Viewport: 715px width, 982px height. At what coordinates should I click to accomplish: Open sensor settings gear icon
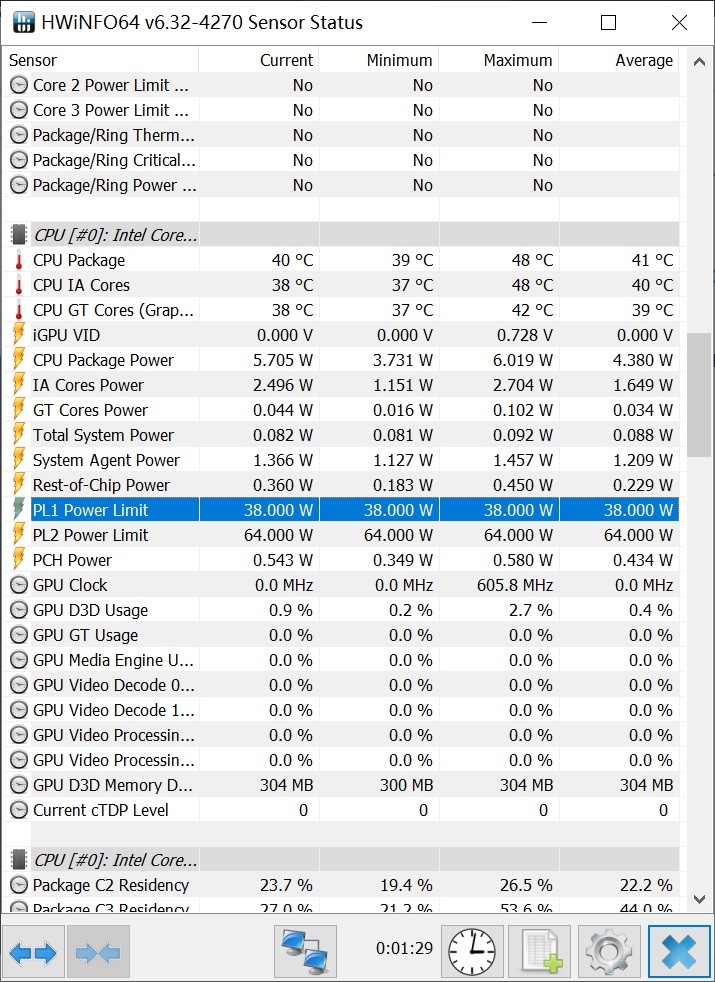pos(608,951)
